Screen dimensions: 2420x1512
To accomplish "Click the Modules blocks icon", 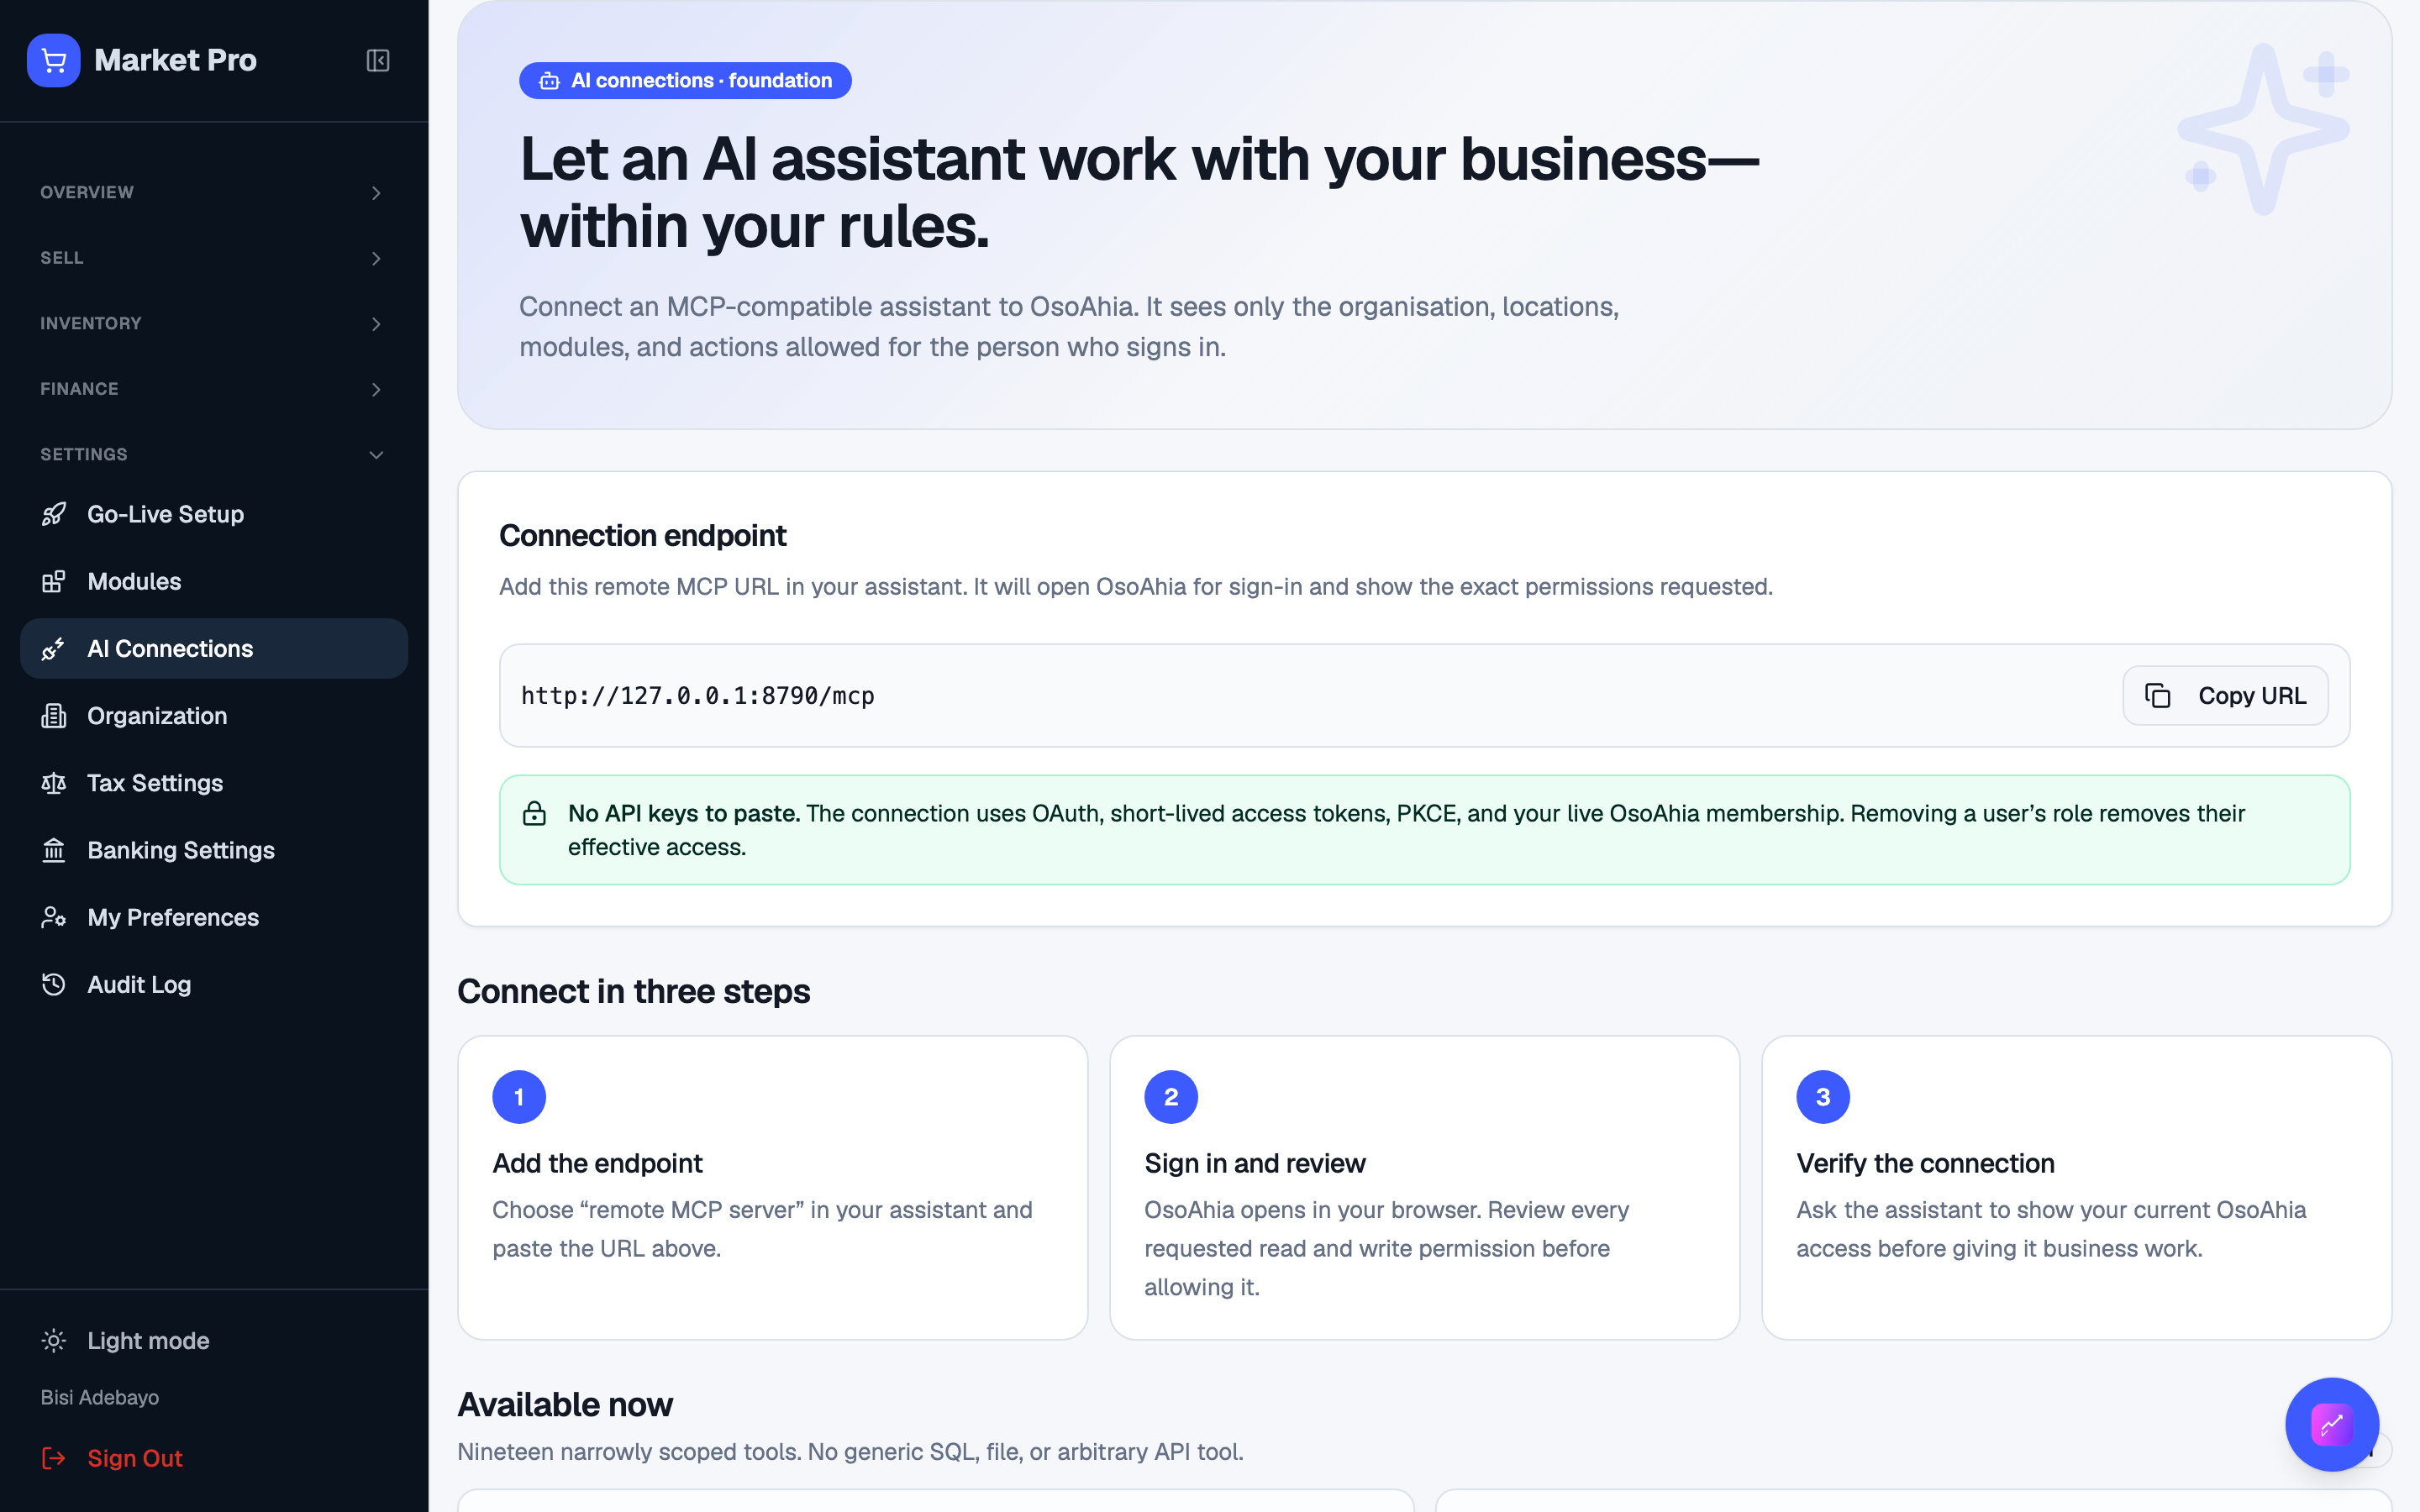I will [x=54, y=581].
